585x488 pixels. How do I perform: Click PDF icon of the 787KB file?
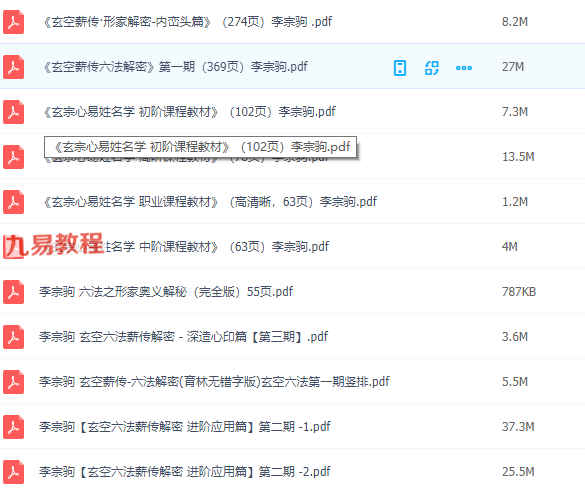[x=13, y=292]
